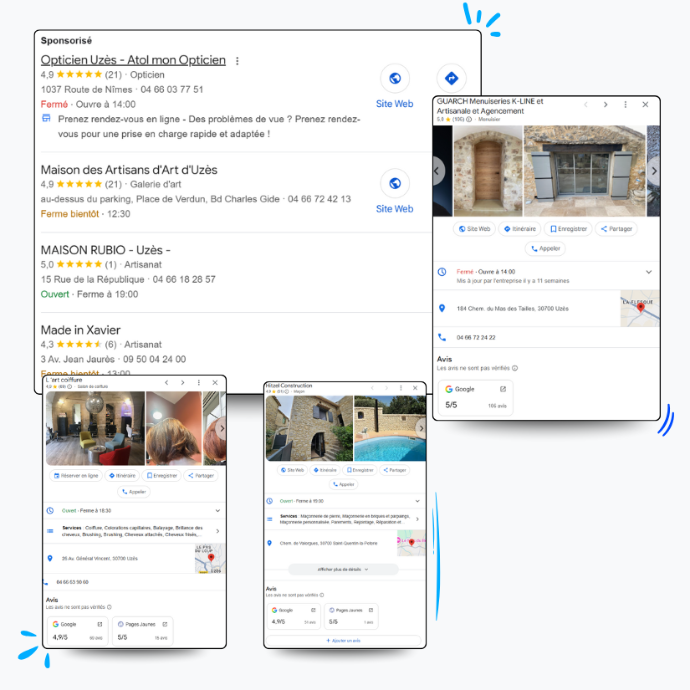The image size is (690, 690).
Task: Open the salon interior photo in L'art coiffure
Action: click(x=95, y=428)
